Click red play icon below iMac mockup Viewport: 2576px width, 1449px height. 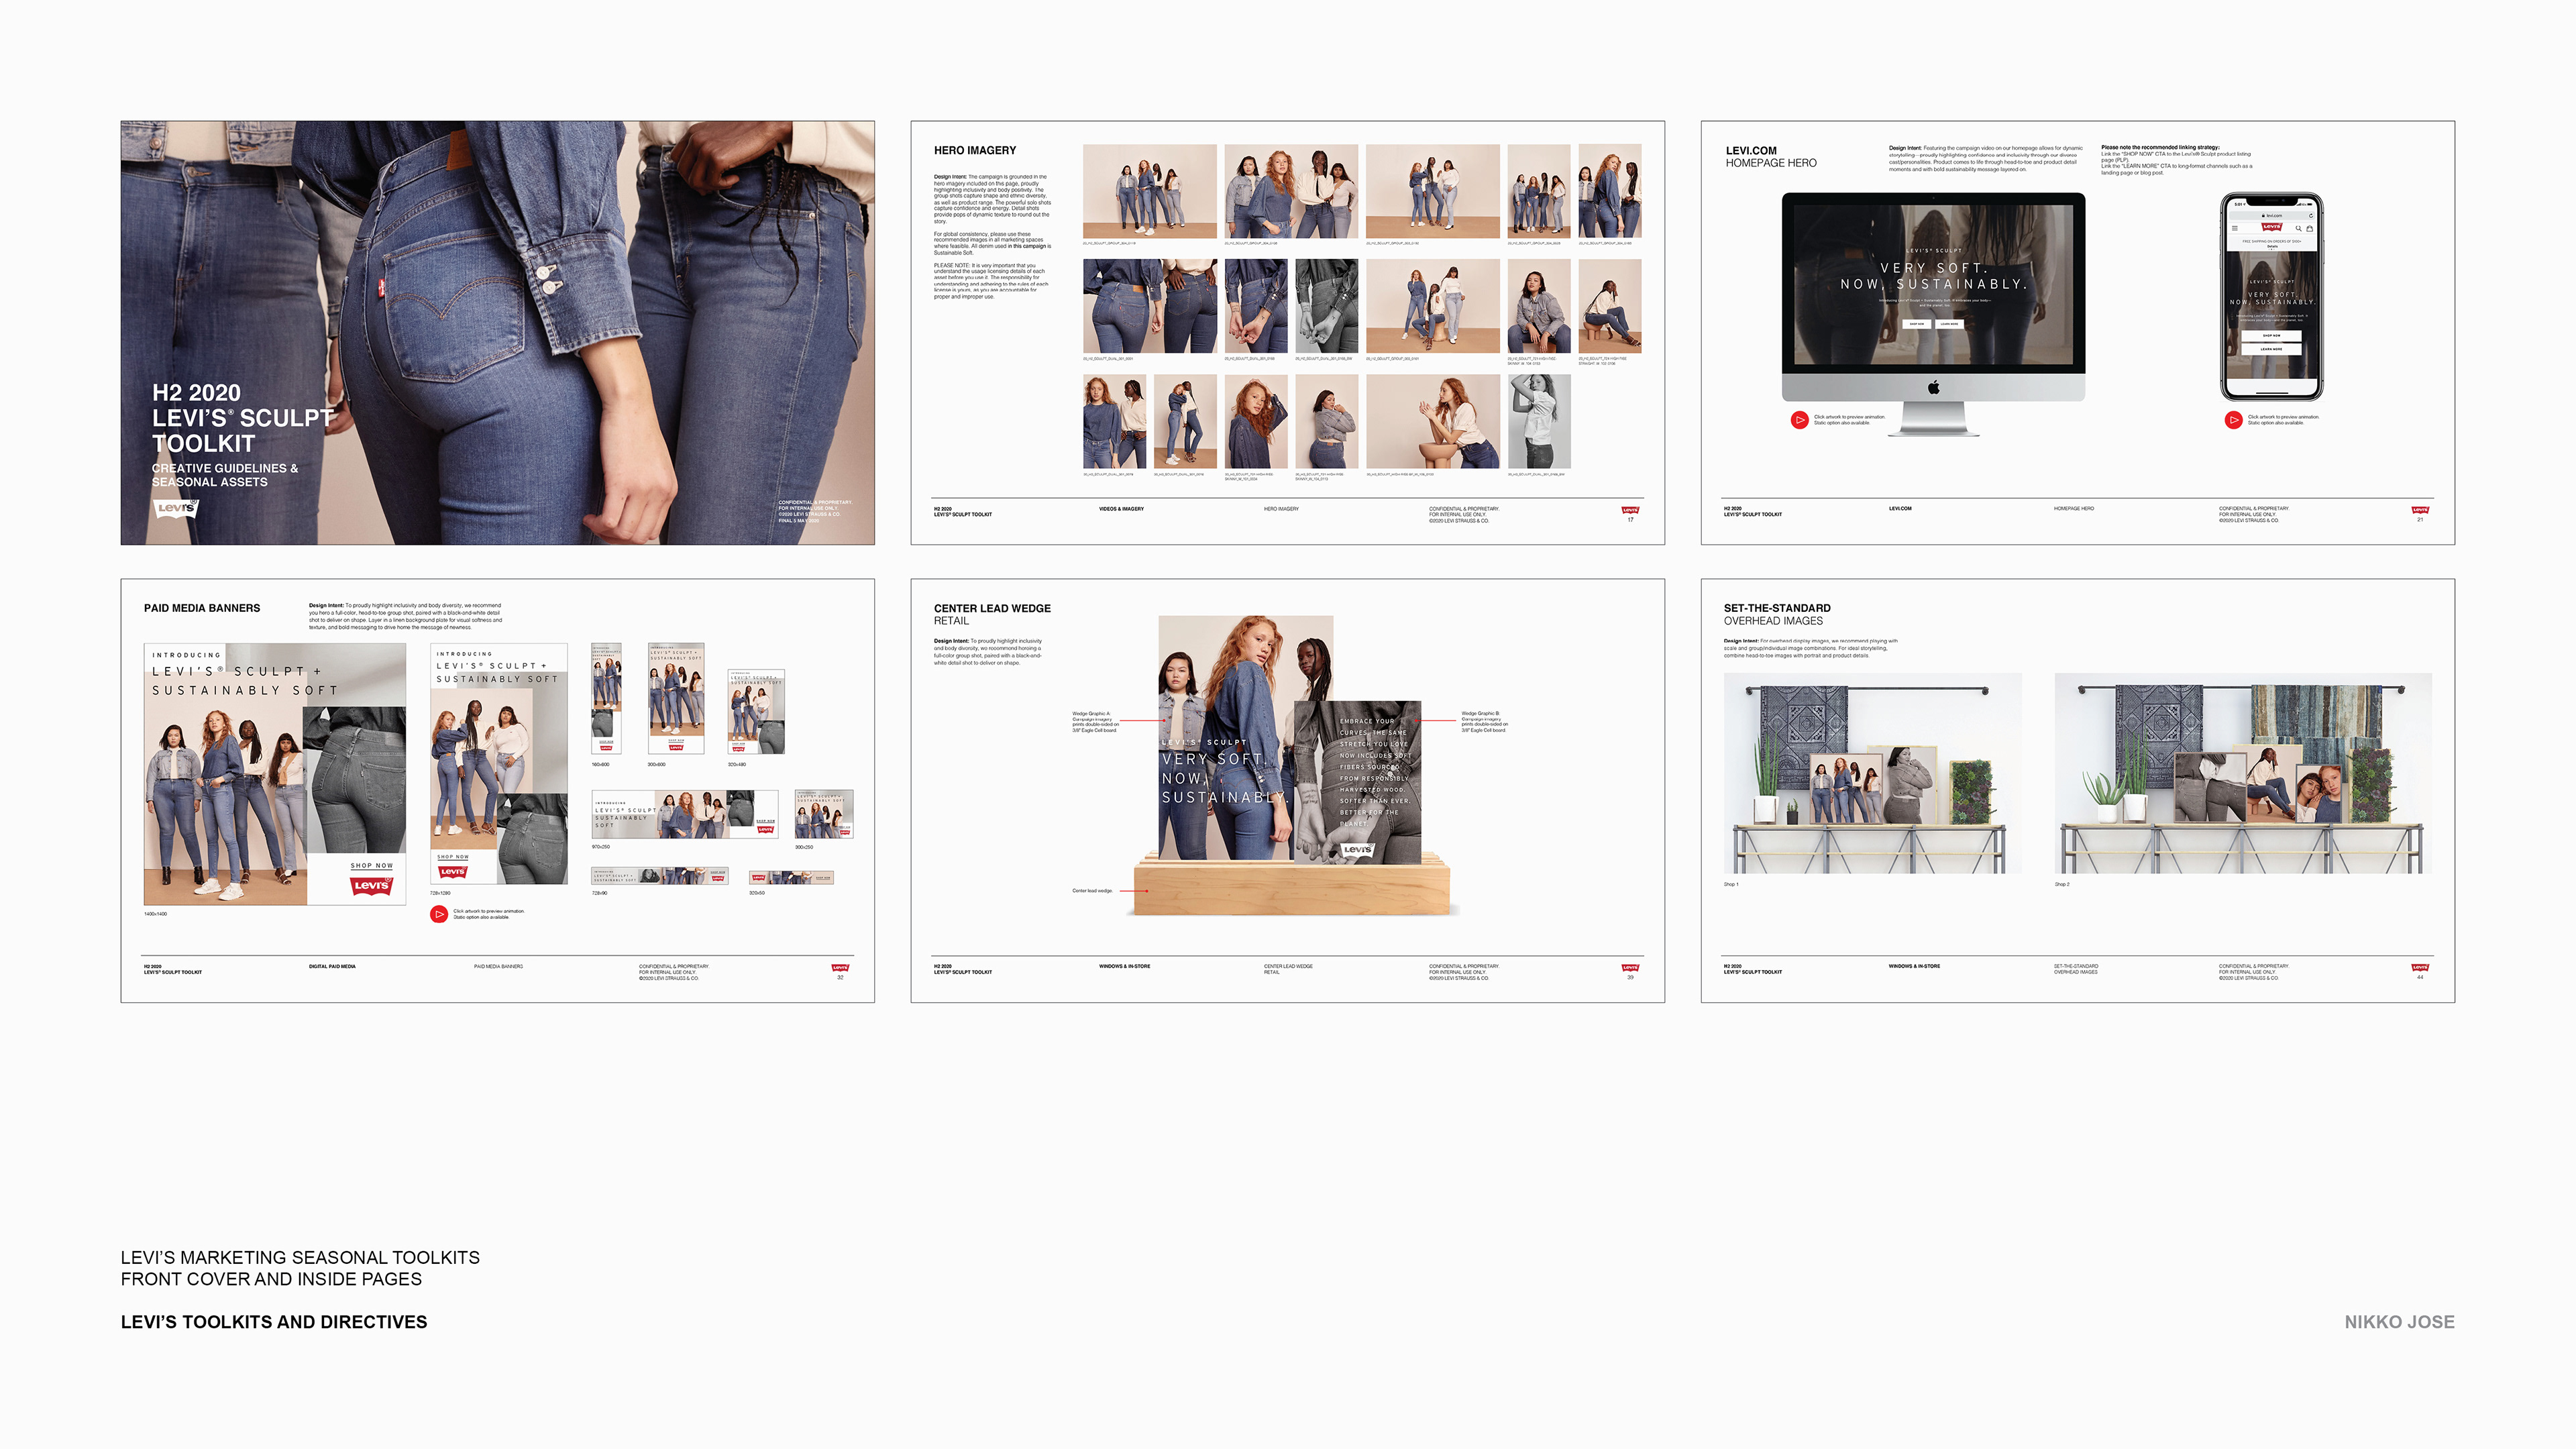[x=1799, y=420]
